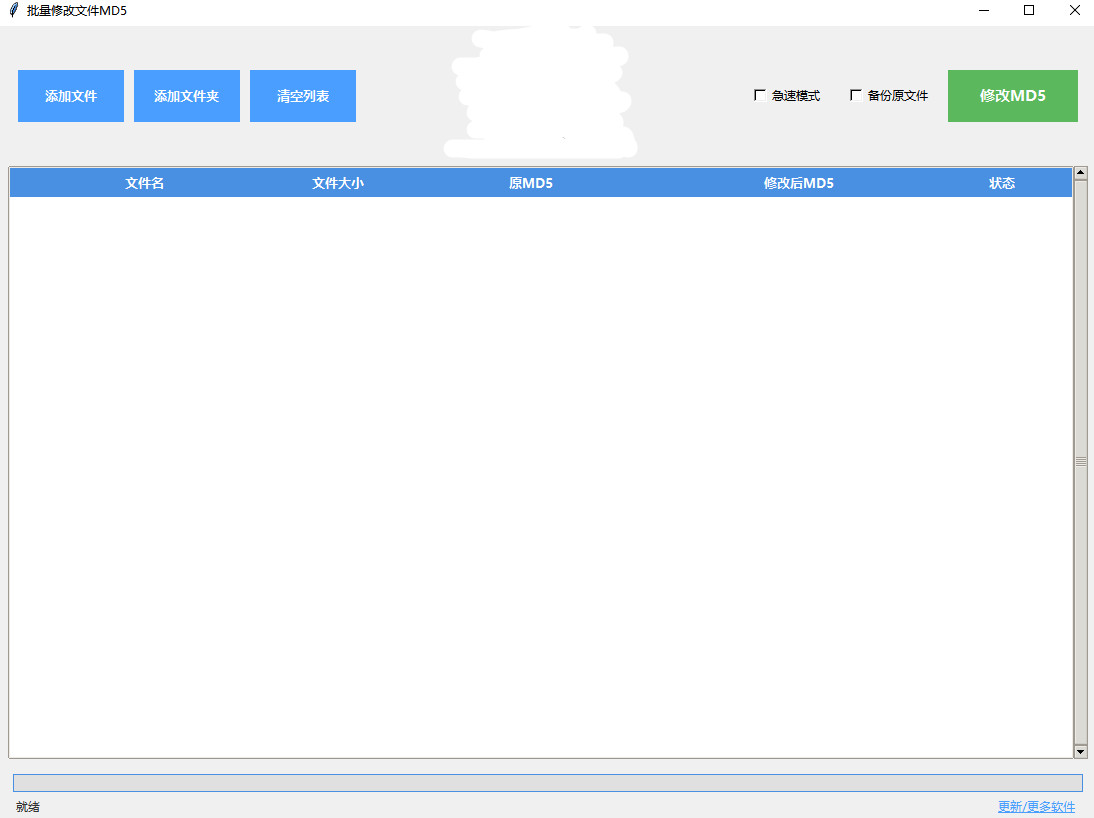This screenshot has width=1094, height=818.
Task: Sort by the 文件名 column header
Action: (x=144, y=183)
